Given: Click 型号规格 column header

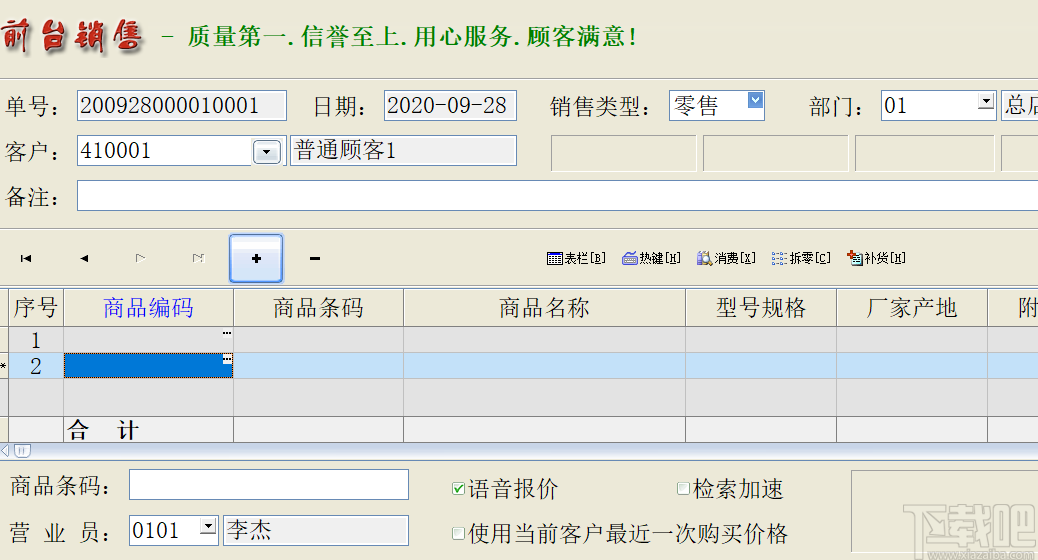Looking at the screenshot, I should click(761, 308).
